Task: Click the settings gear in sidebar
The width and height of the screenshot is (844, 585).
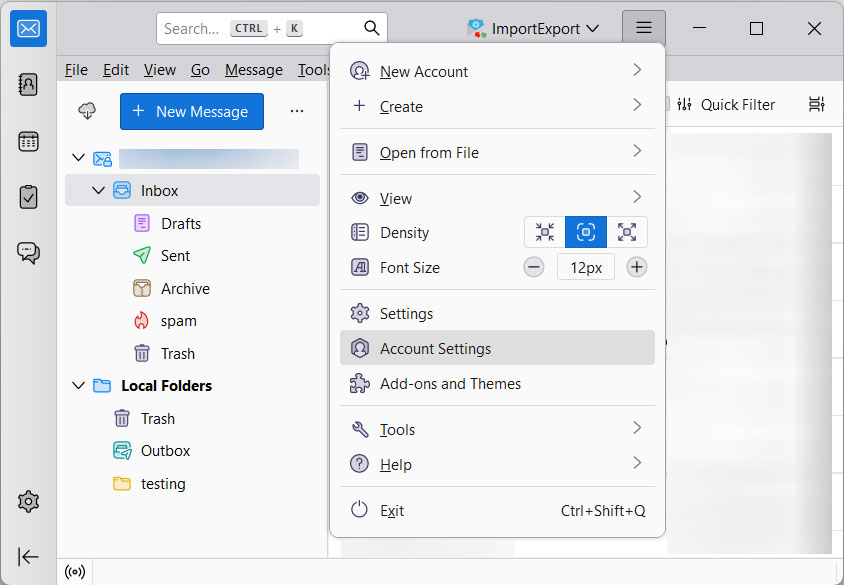Action: (28, 501)
